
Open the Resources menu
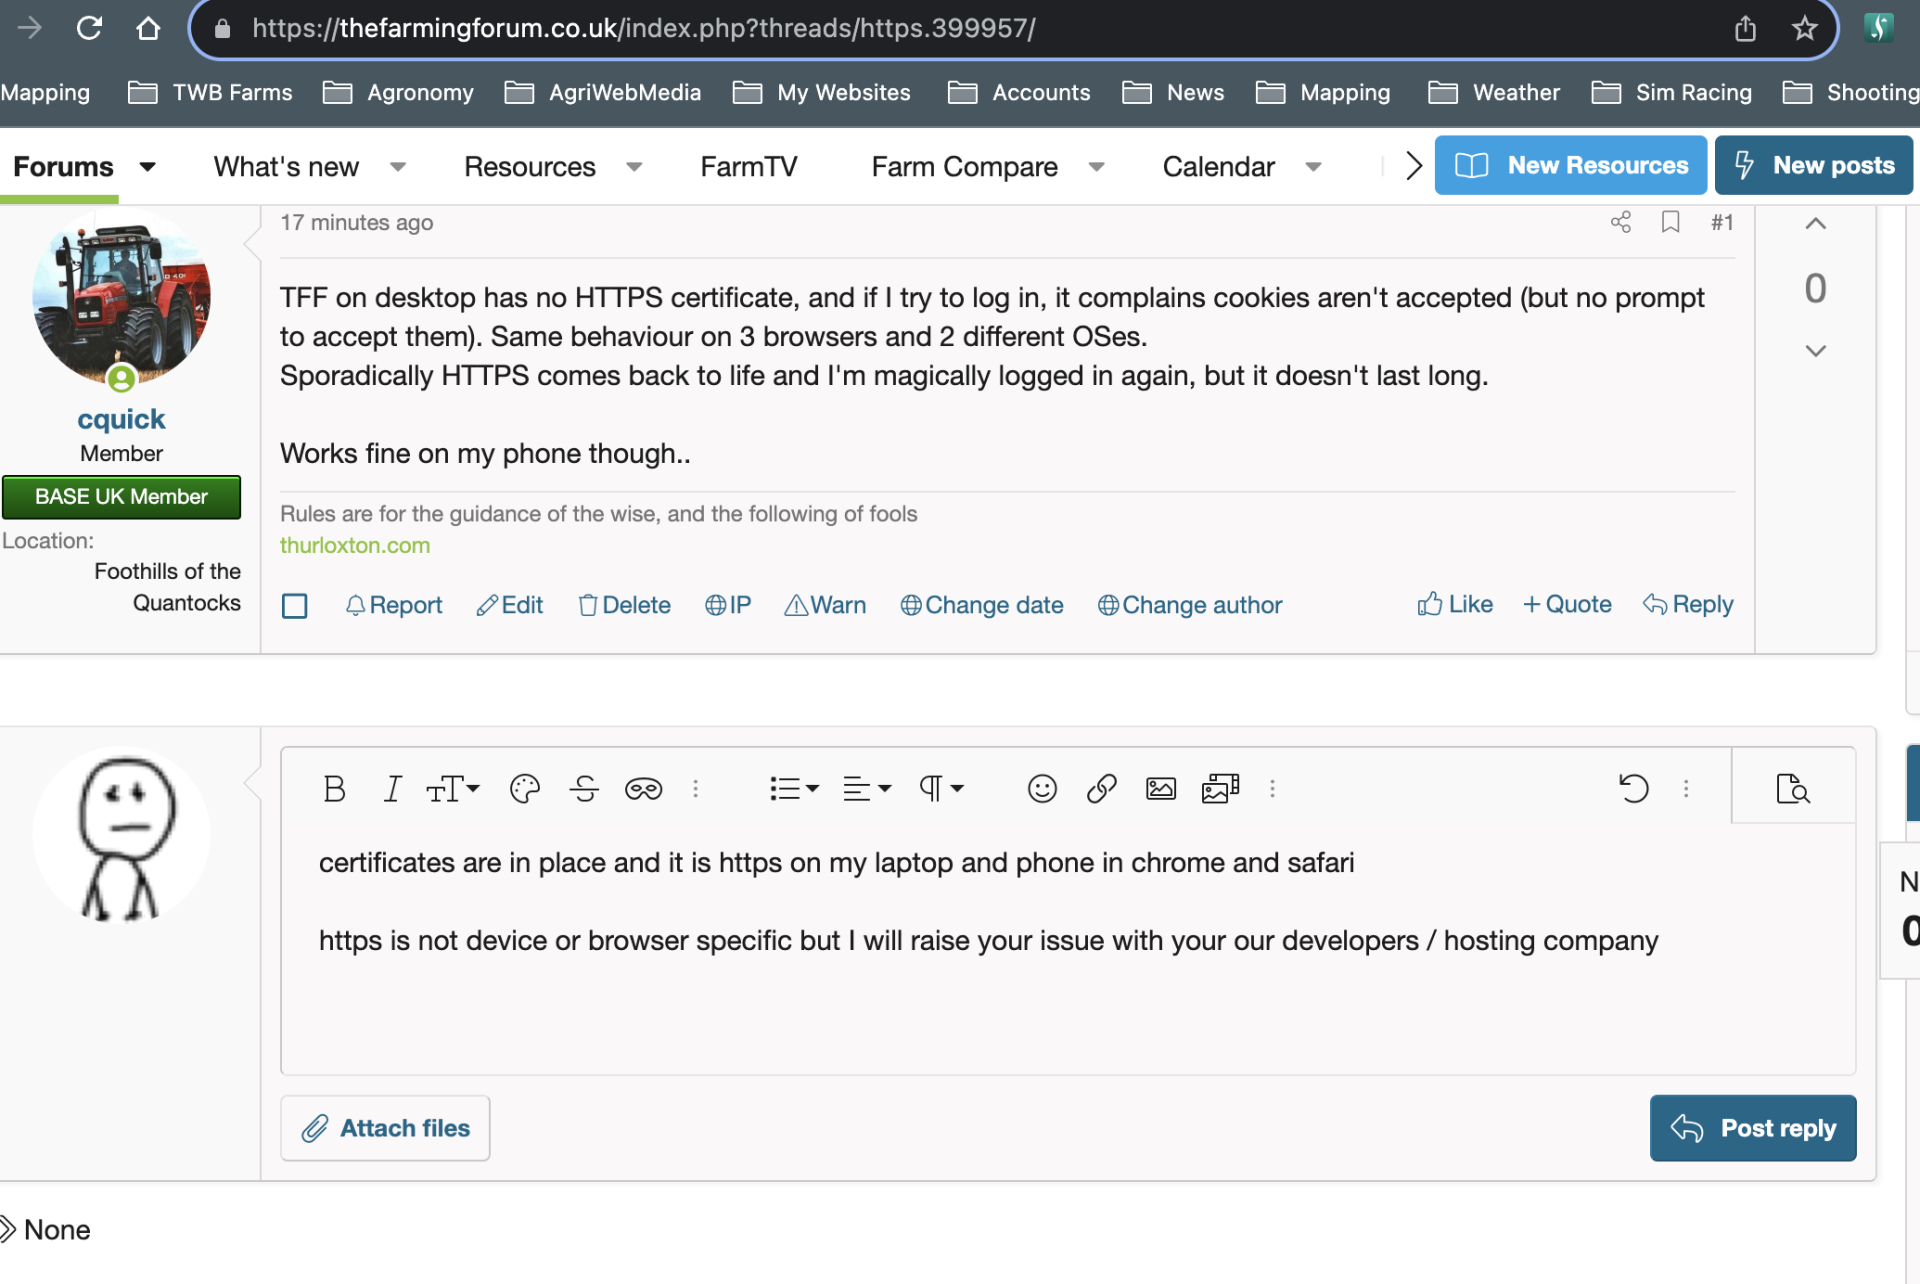pos(529,167)
